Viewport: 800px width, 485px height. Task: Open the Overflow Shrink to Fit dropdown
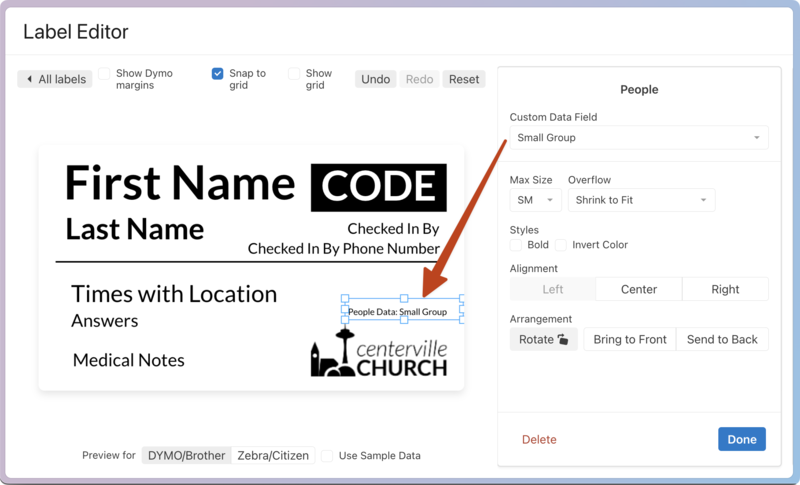coord(641,200)
